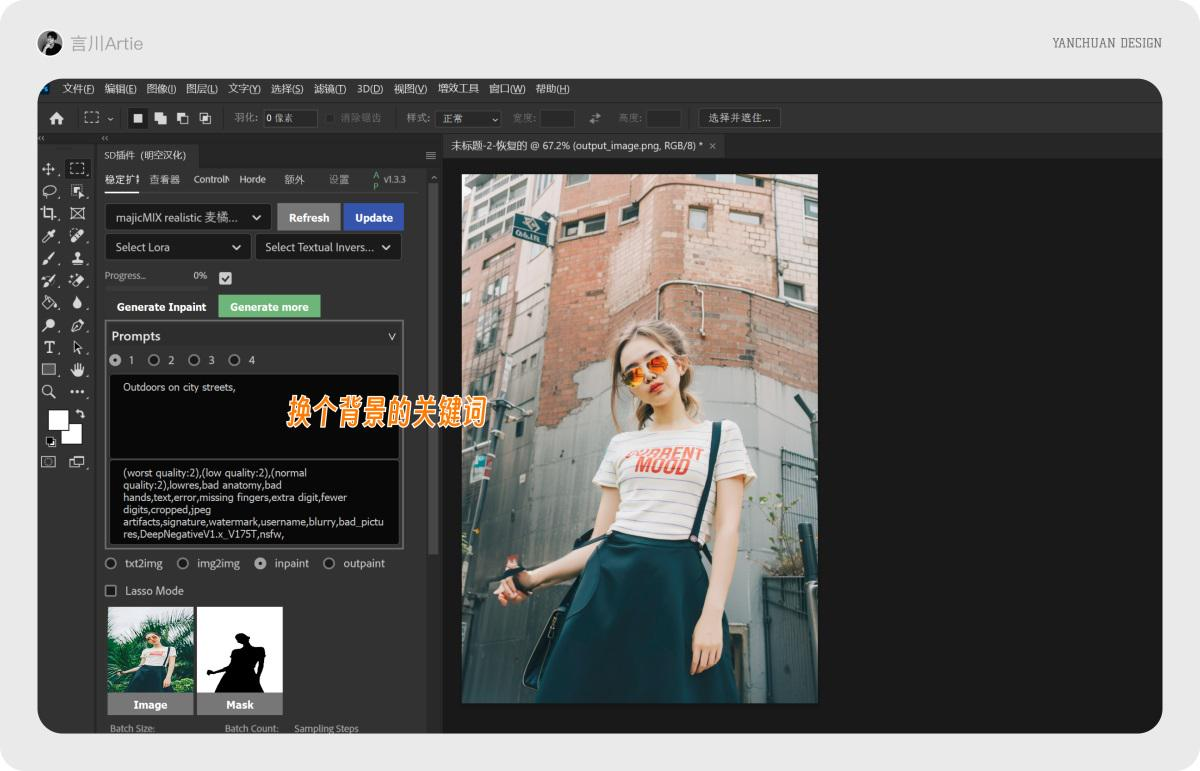Enable Lasso Mode
This screenshot has height=771, width=1200.
[x=111, y=590]
